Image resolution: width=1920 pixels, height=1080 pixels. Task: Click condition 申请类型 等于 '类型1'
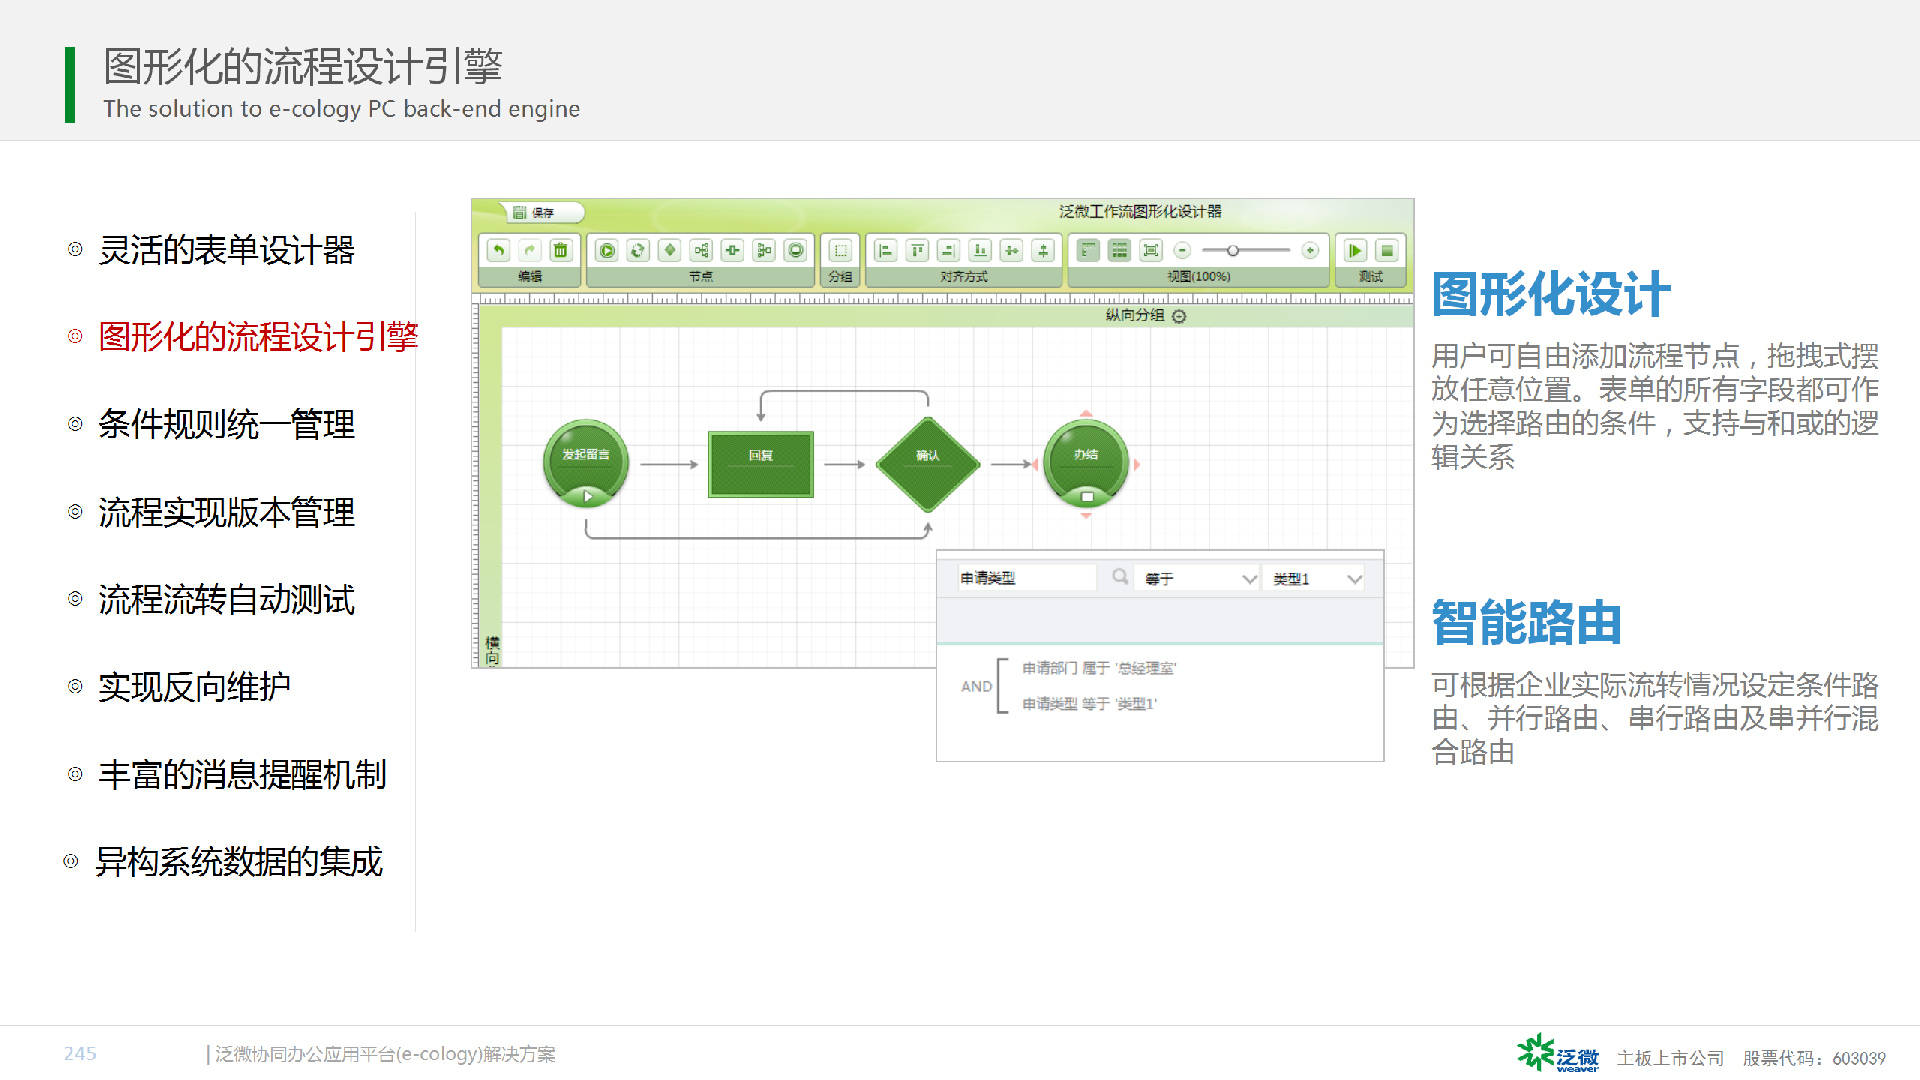pyautogui.click(x=1088, y=704)
